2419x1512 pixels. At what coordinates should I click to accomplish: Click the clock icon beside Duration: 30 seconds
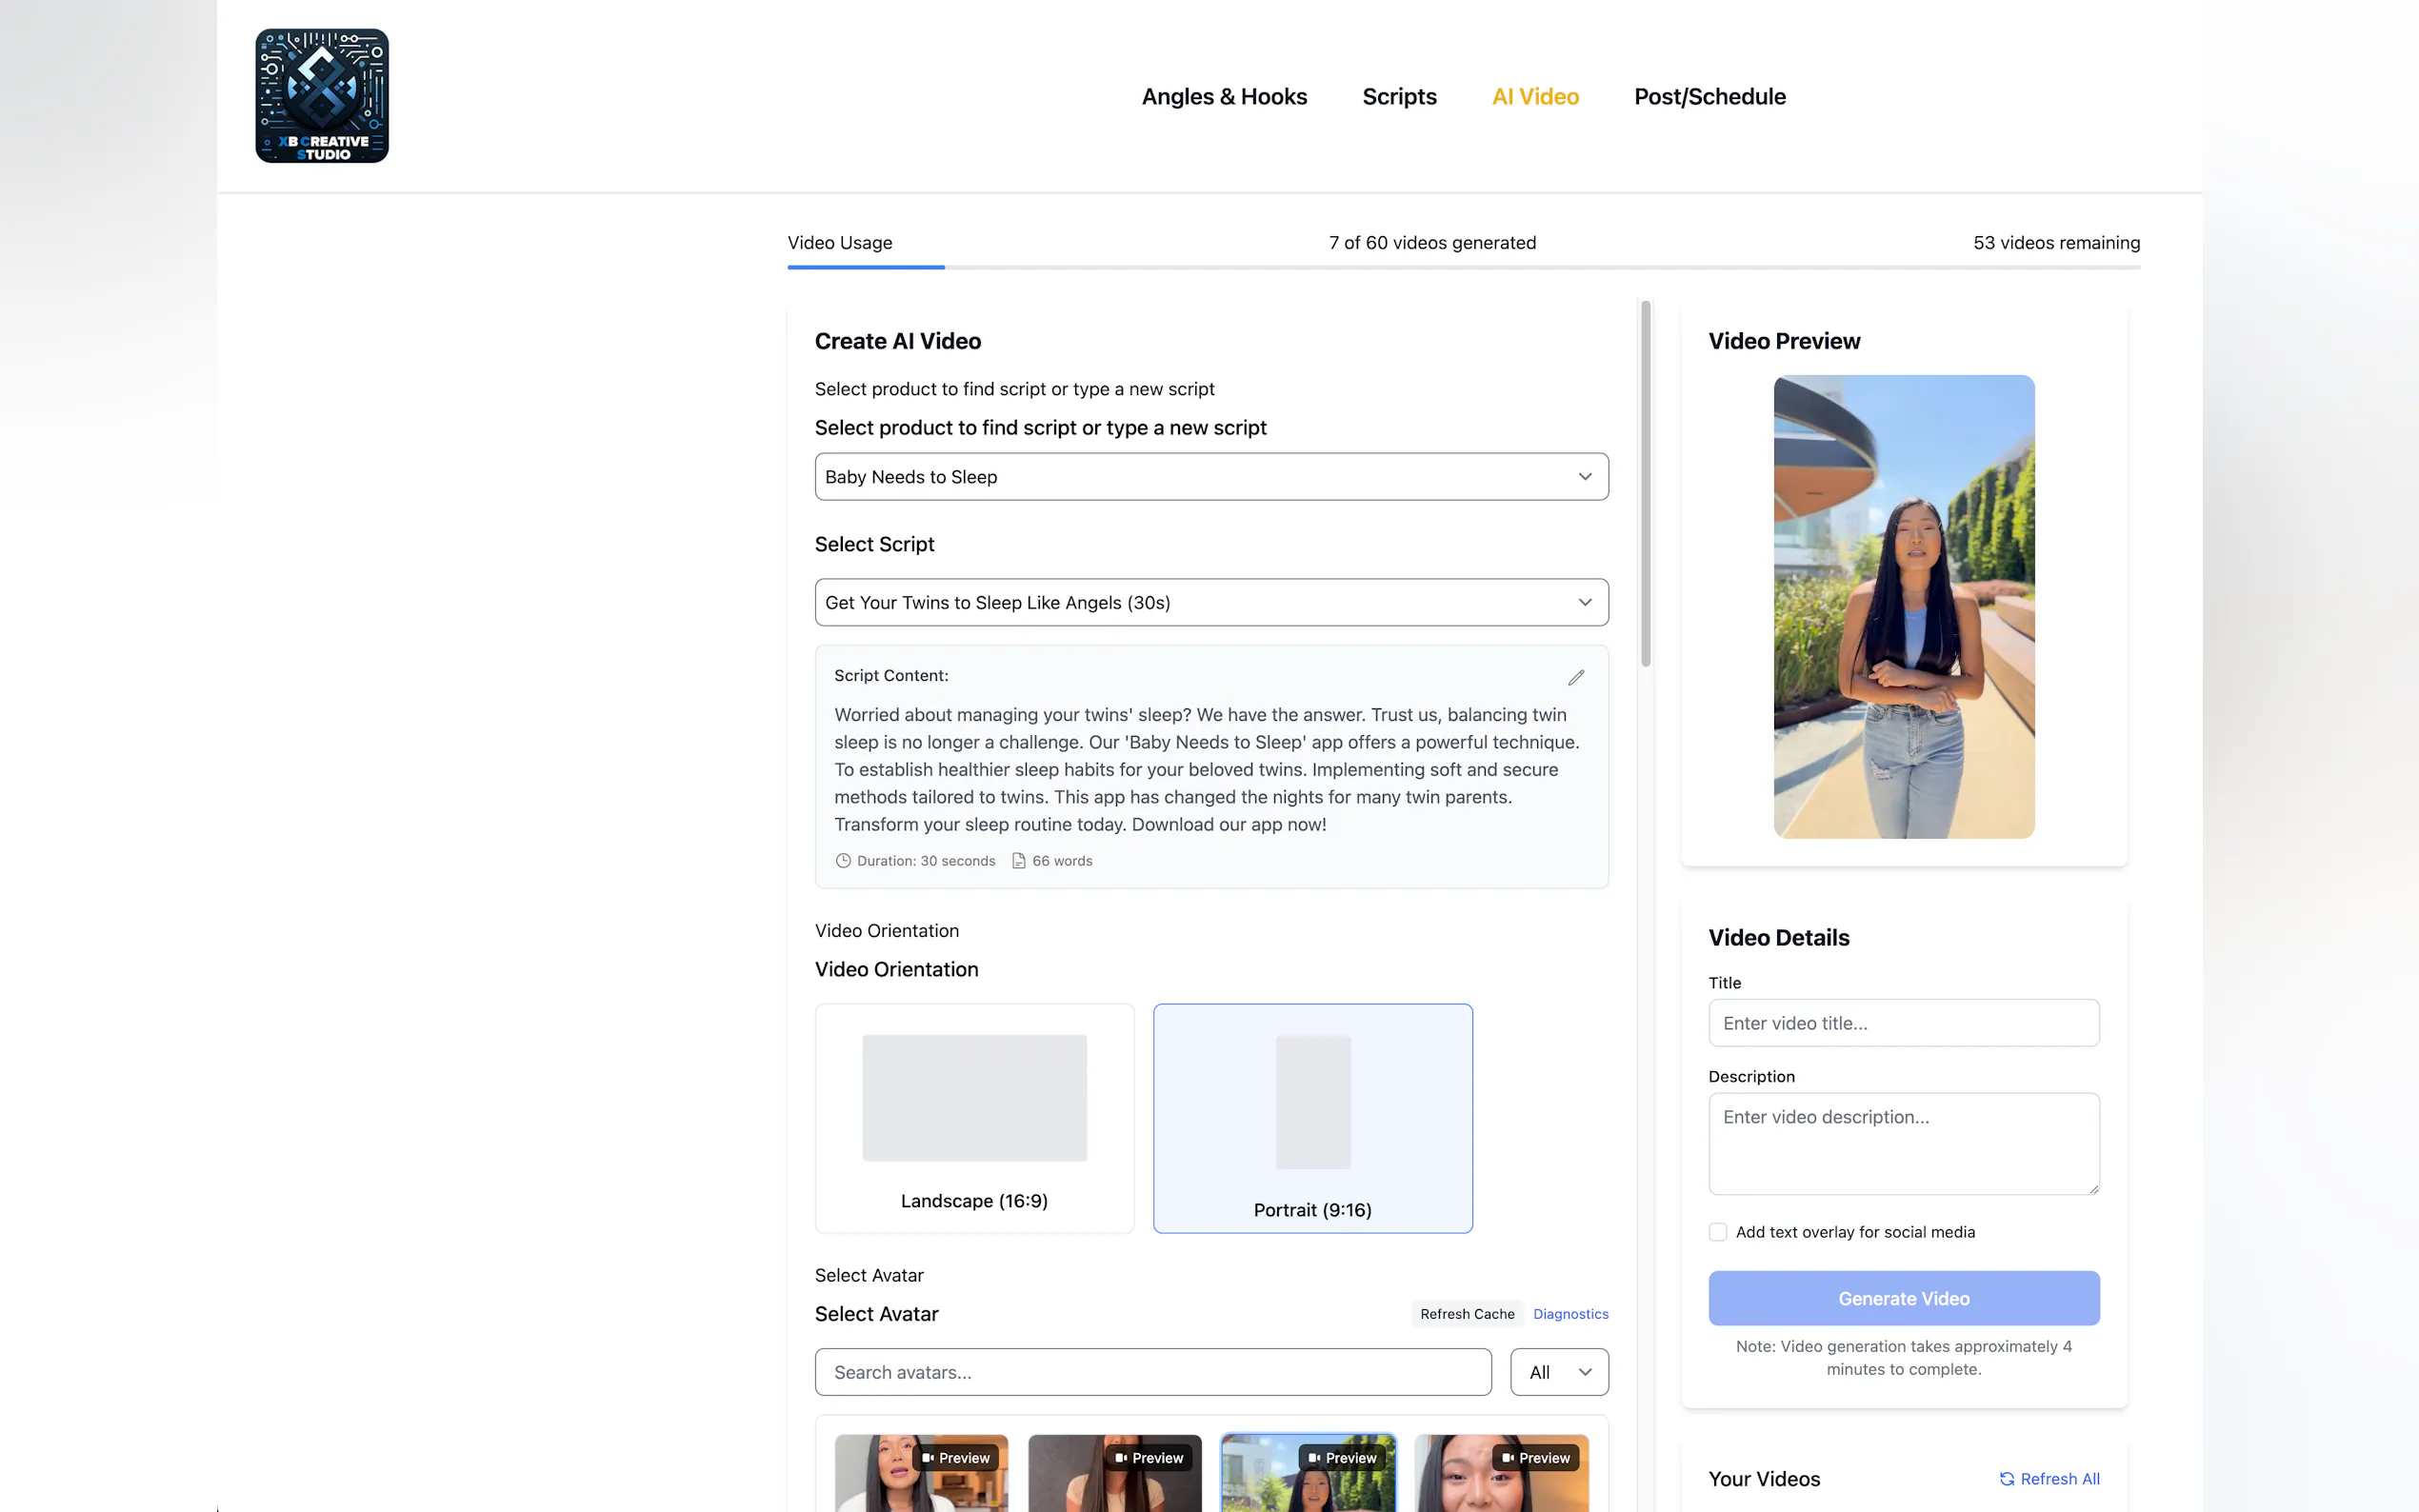point(843,860)
